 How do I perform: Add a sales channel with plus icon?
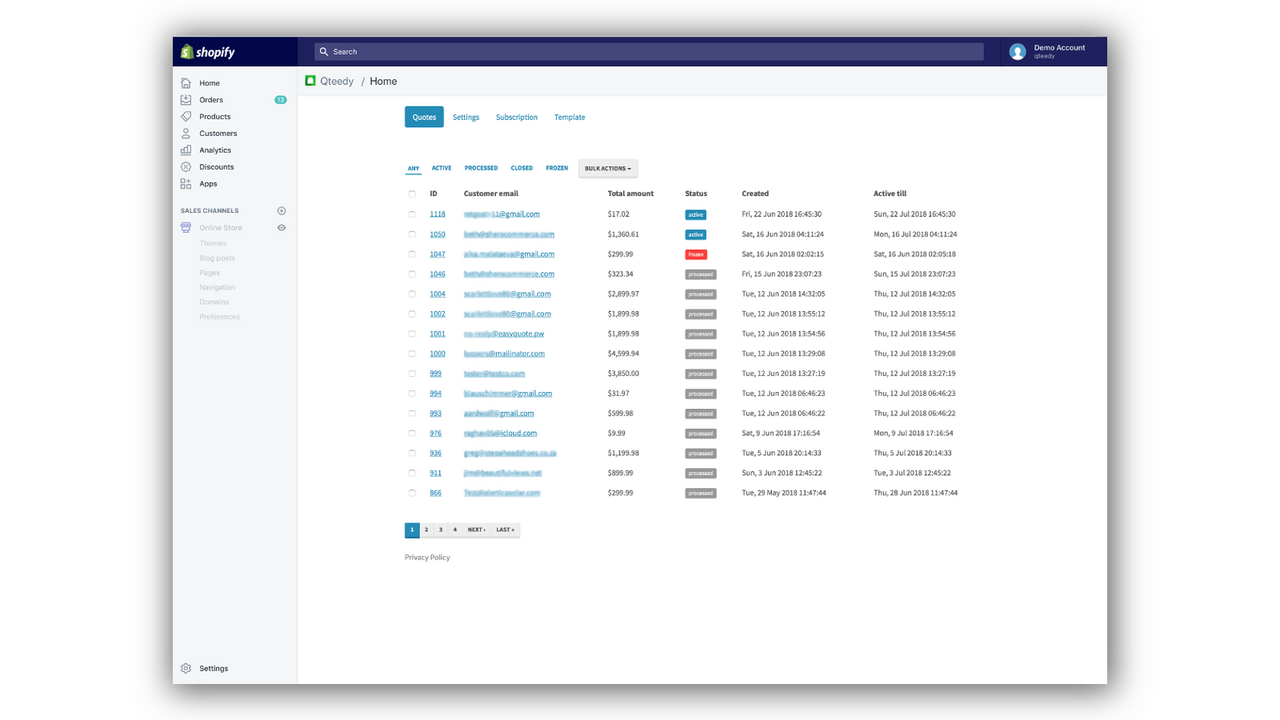pyautogui.click(x=281, y=211)
